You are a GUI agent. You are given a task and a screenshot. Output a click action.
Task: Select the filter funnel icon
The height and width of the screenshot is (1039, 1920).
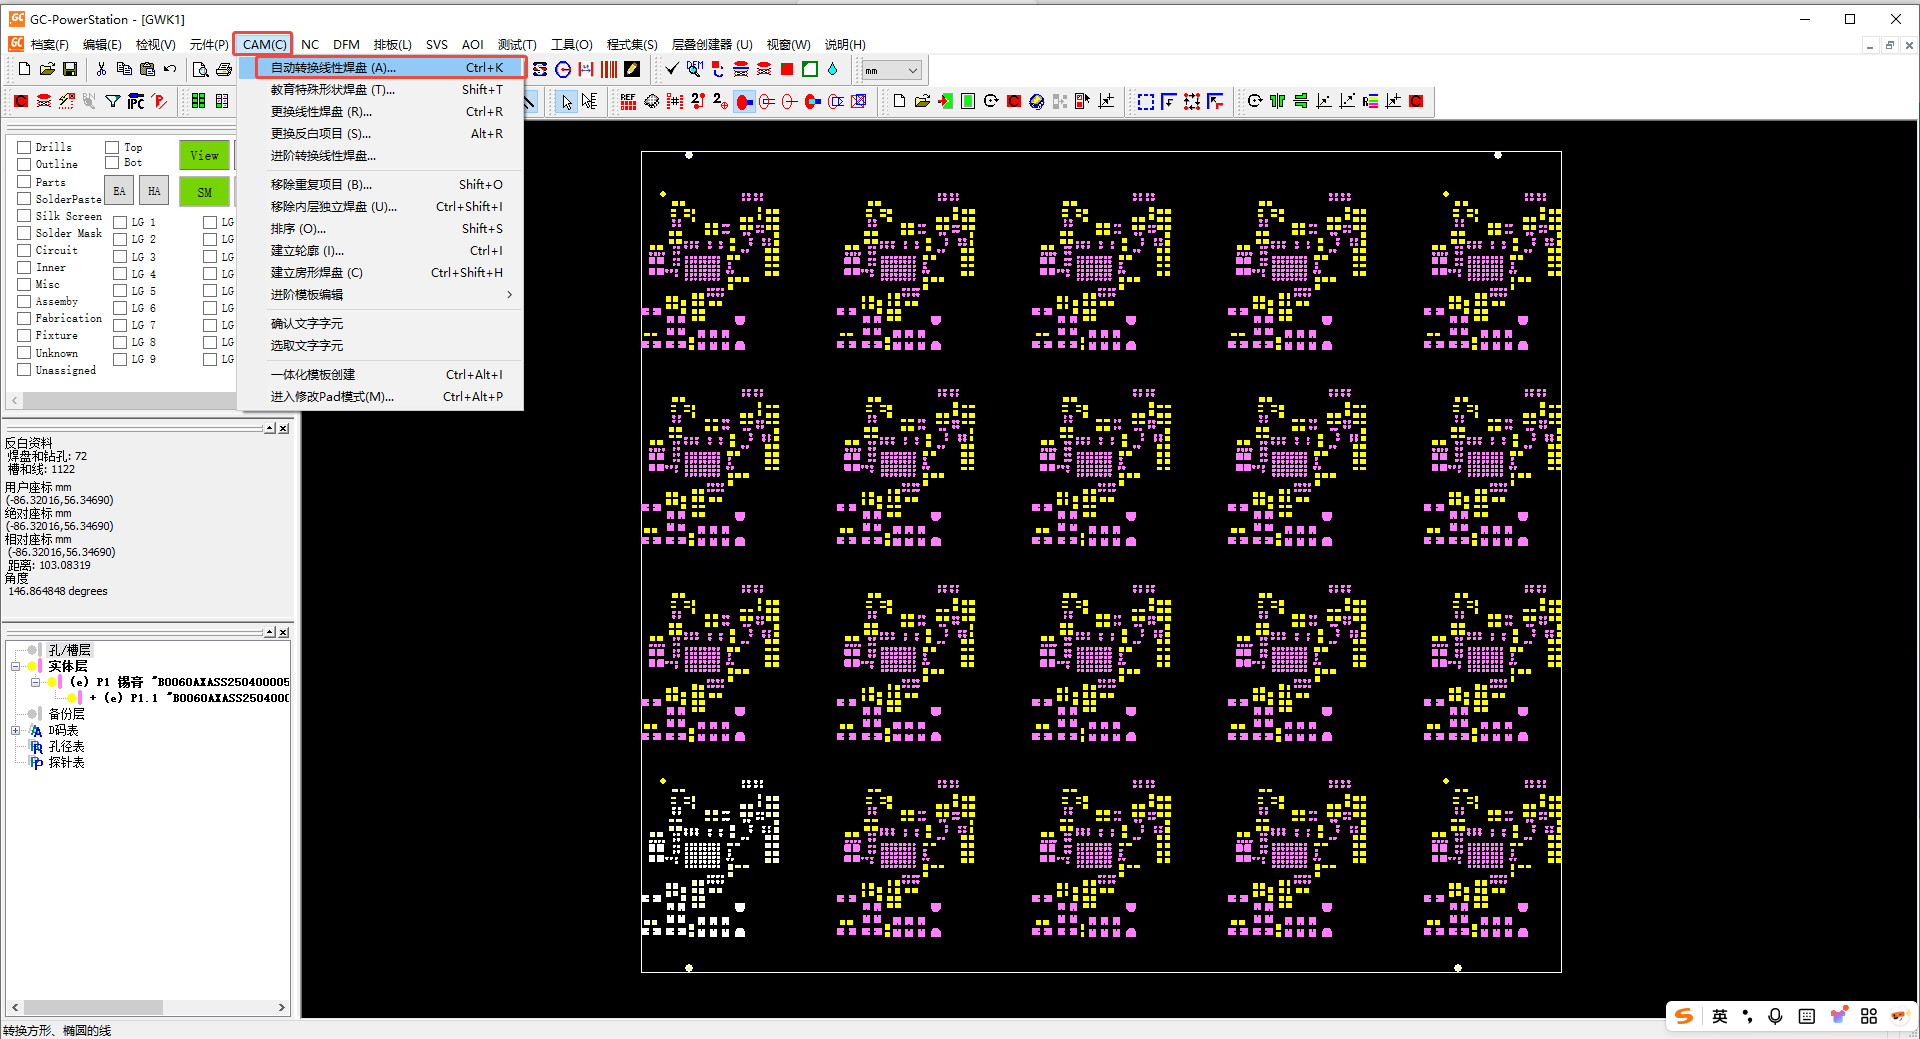coord(113,101)
